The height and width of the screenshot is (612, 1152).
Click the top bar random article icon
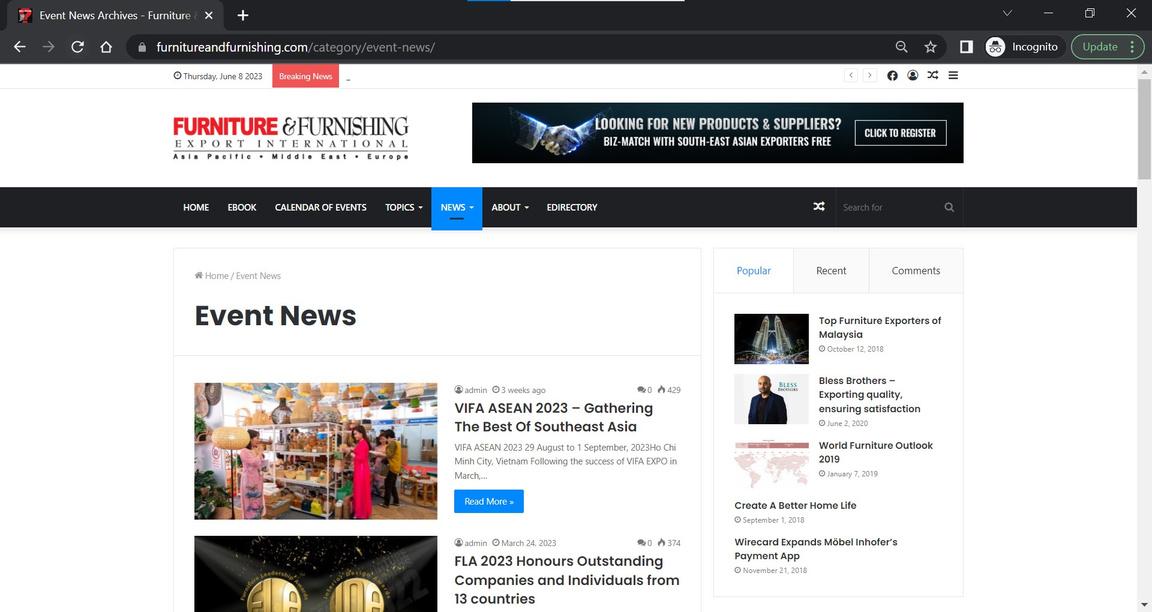[x=932, y=75]
